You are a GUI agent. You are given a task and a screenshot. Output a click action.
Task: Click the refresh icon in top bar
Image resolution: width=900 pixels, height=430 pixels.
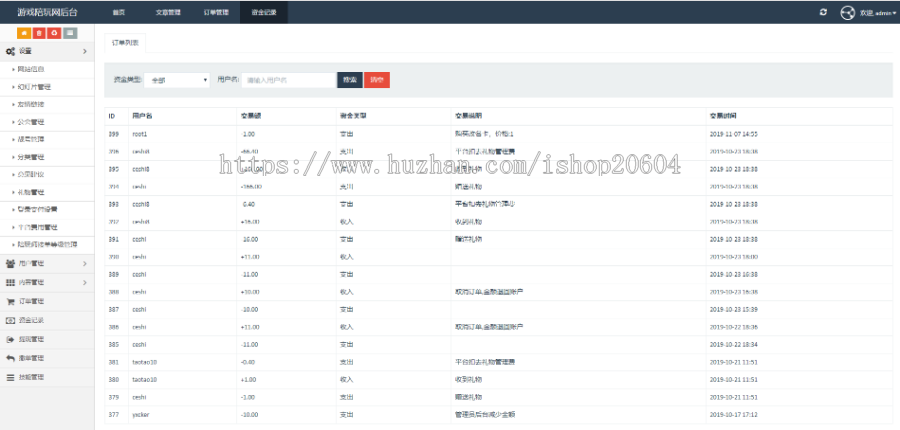click(824, 12)
